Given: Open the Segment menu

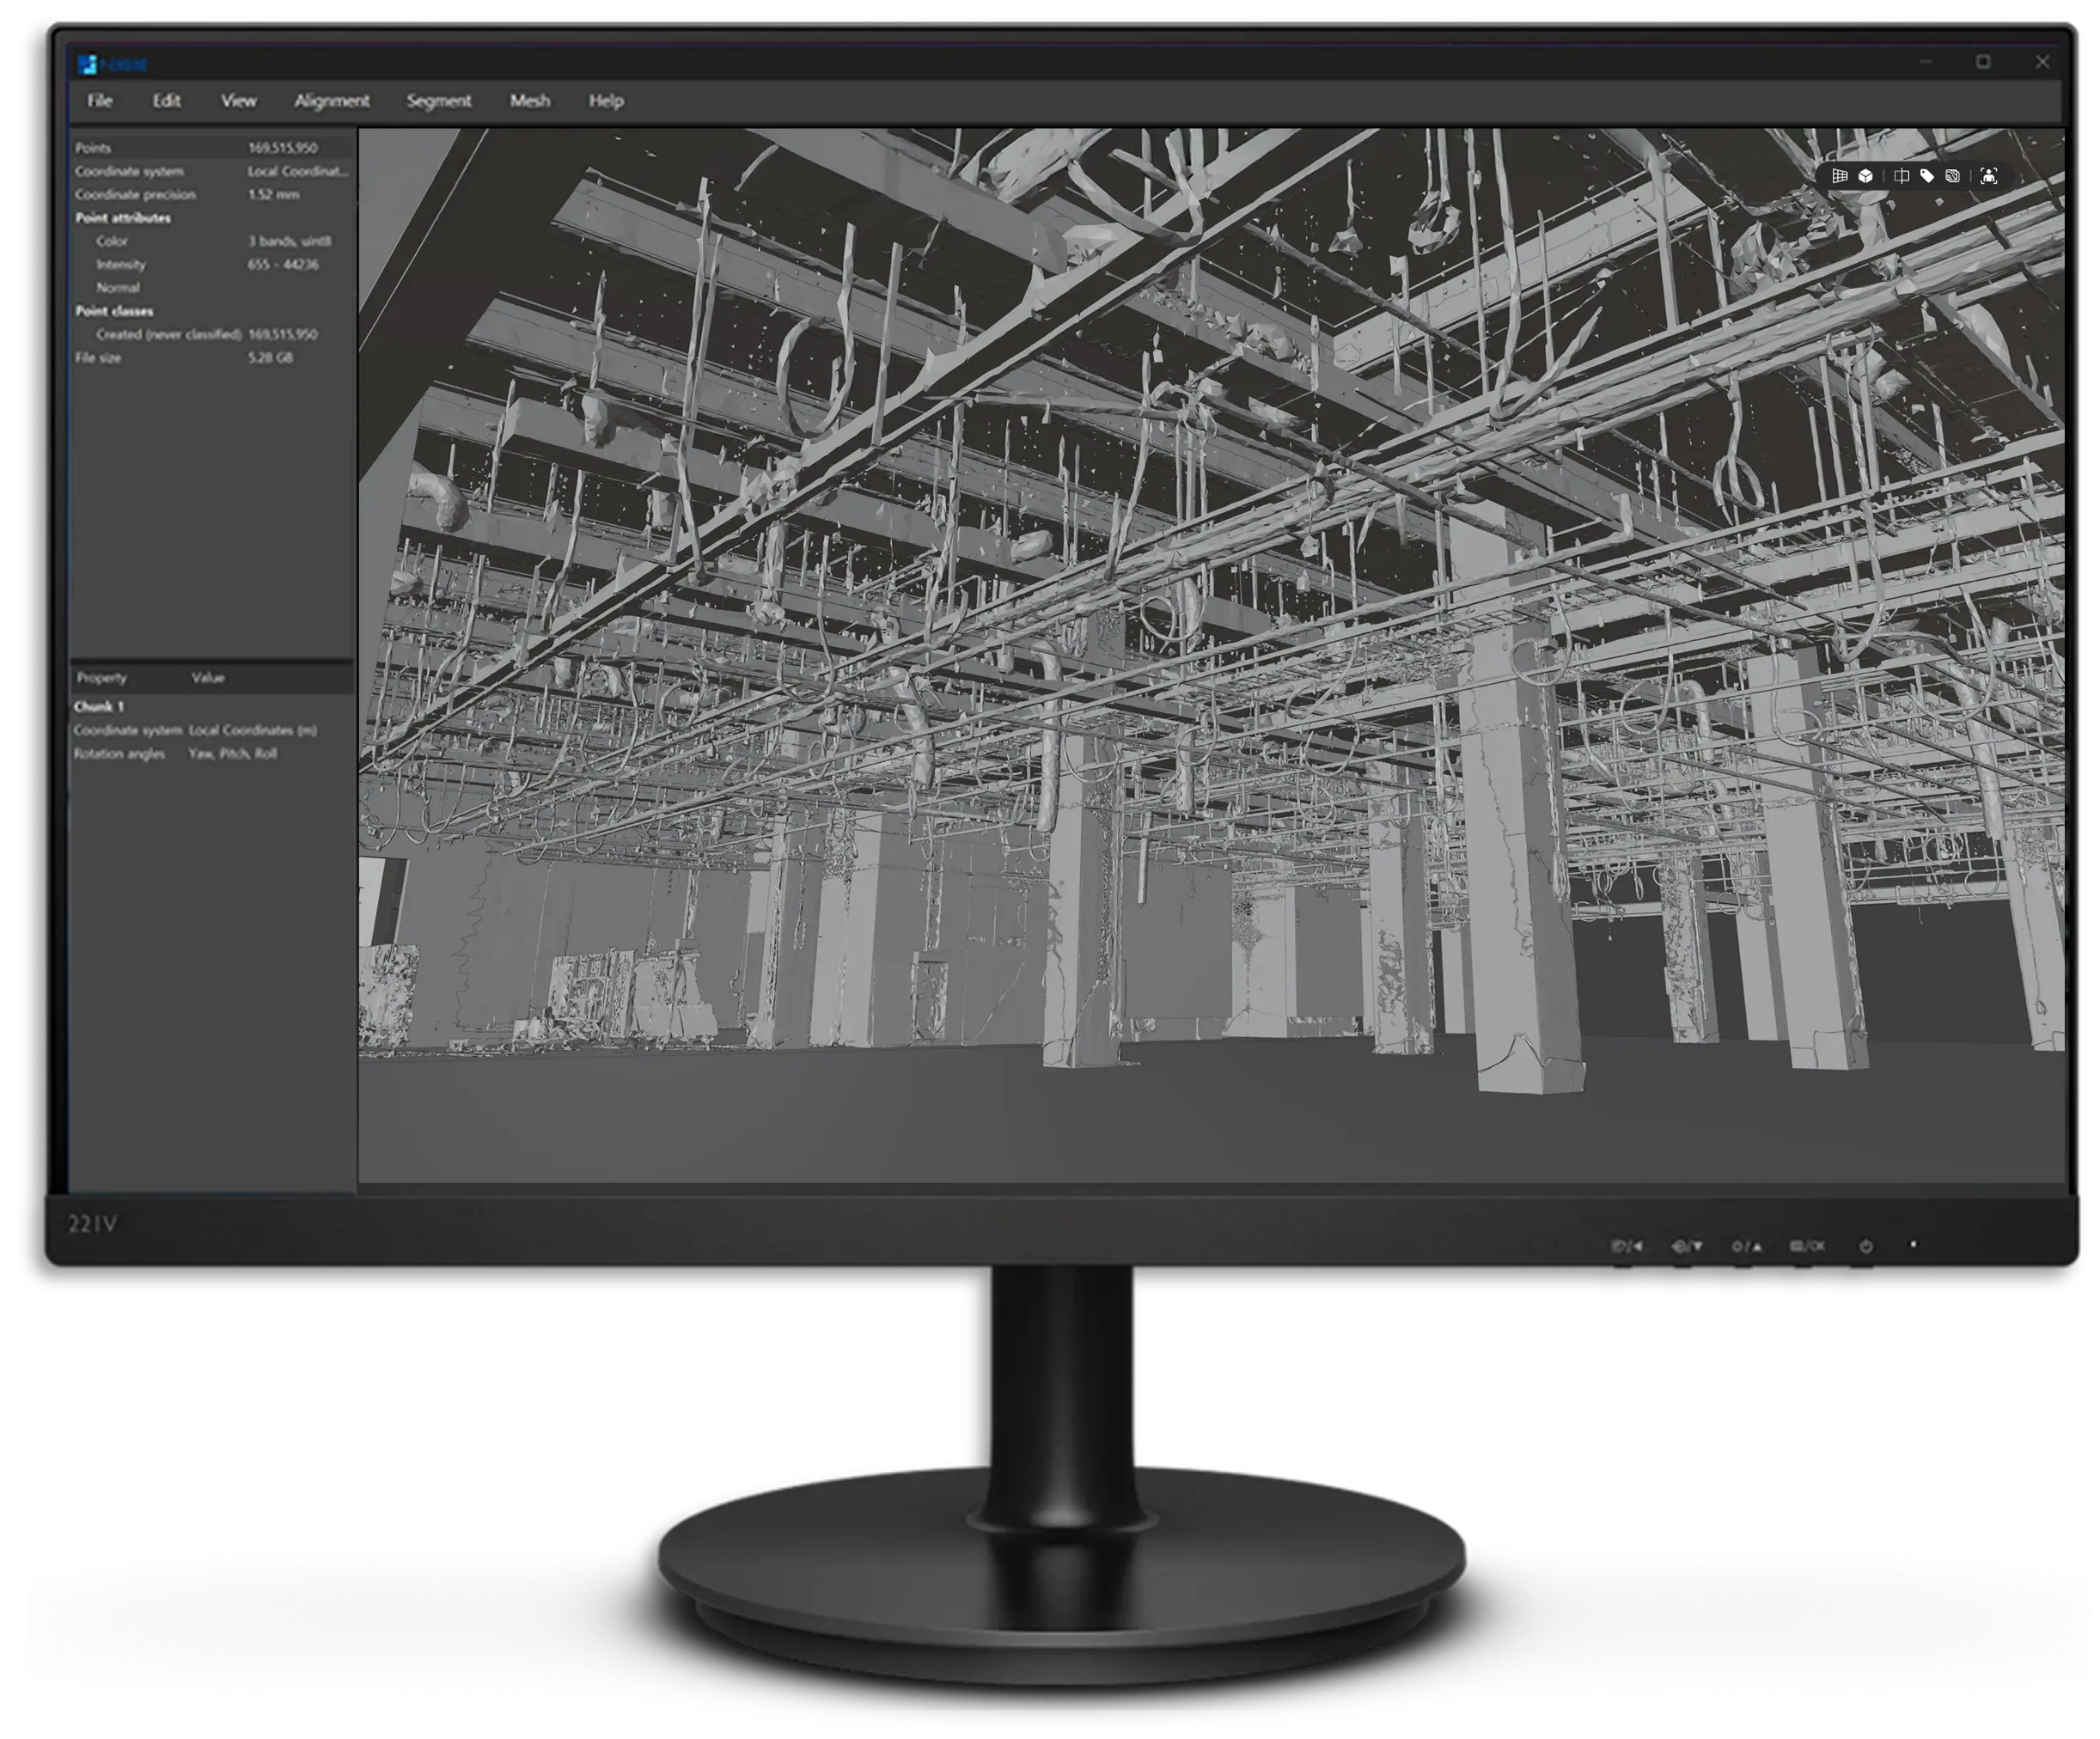Looking at the screenshot, I should click(439, 101).
